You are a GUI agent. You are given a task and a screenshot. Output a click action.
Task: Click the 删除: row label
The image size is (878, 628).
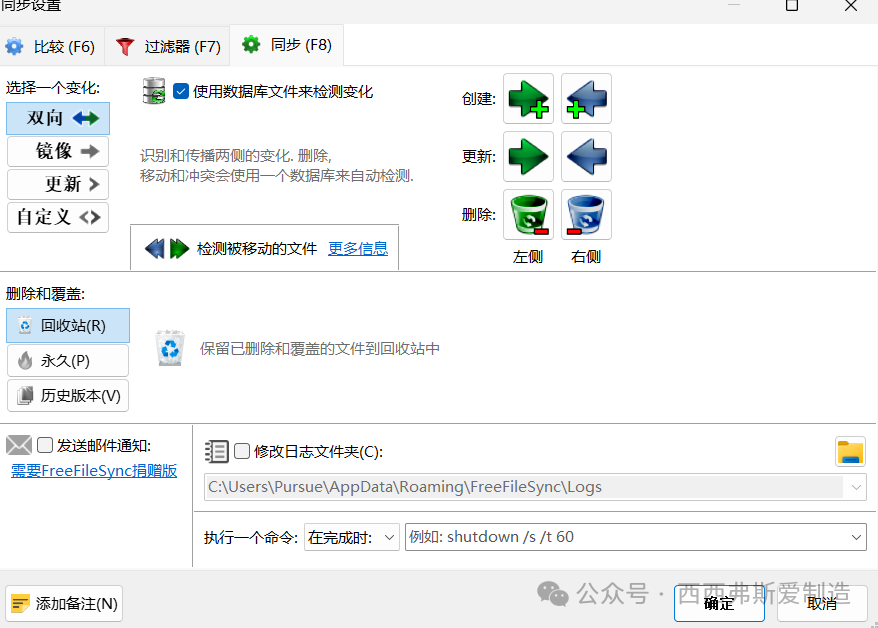click(x=479, y=214)
